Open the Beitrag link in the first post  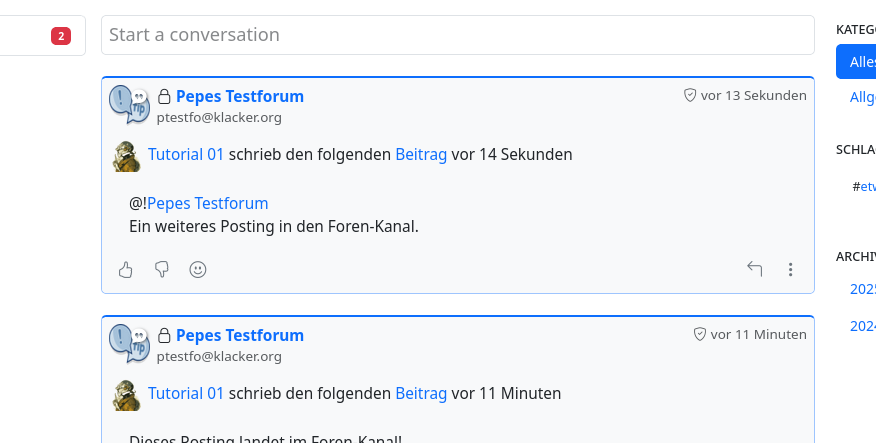click(421, 155)
